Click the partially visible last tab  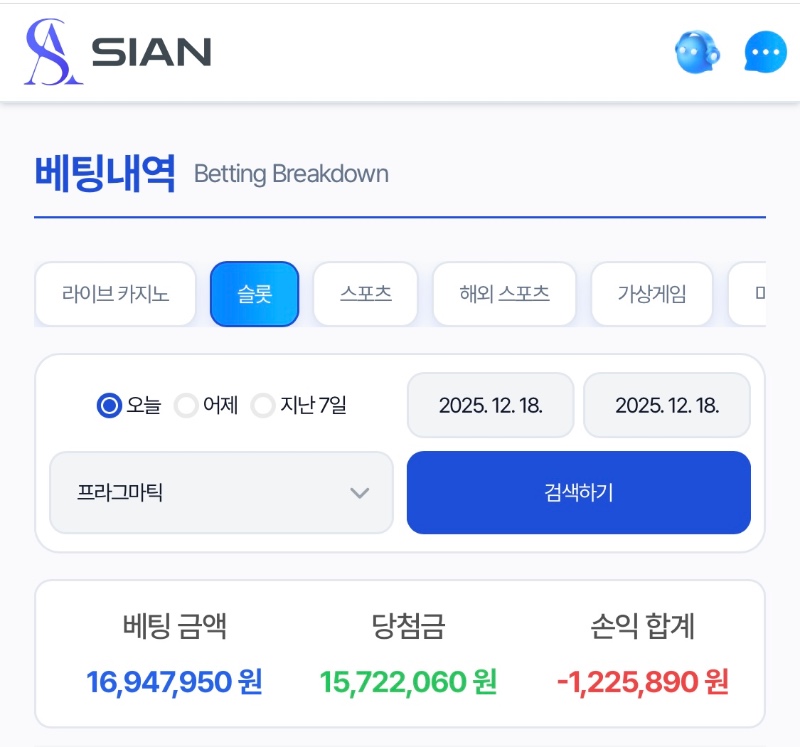click(750, 294)
